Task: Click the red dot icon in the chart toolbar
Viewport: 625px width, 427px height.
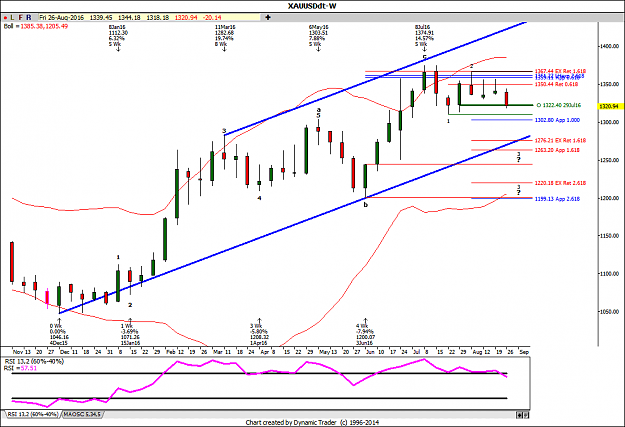Action: click(x=5, y=18)
